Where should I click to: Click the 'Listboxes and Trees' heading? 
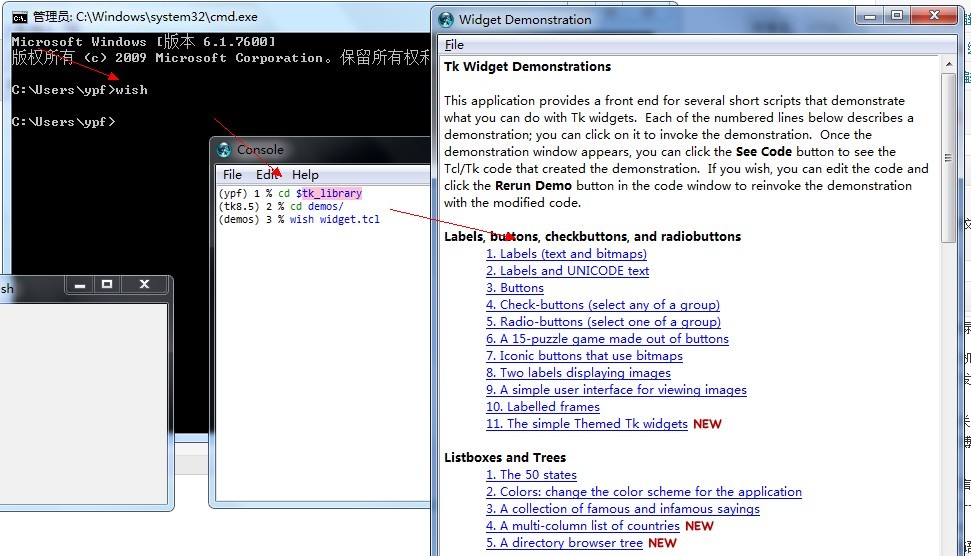coord(505,458)
